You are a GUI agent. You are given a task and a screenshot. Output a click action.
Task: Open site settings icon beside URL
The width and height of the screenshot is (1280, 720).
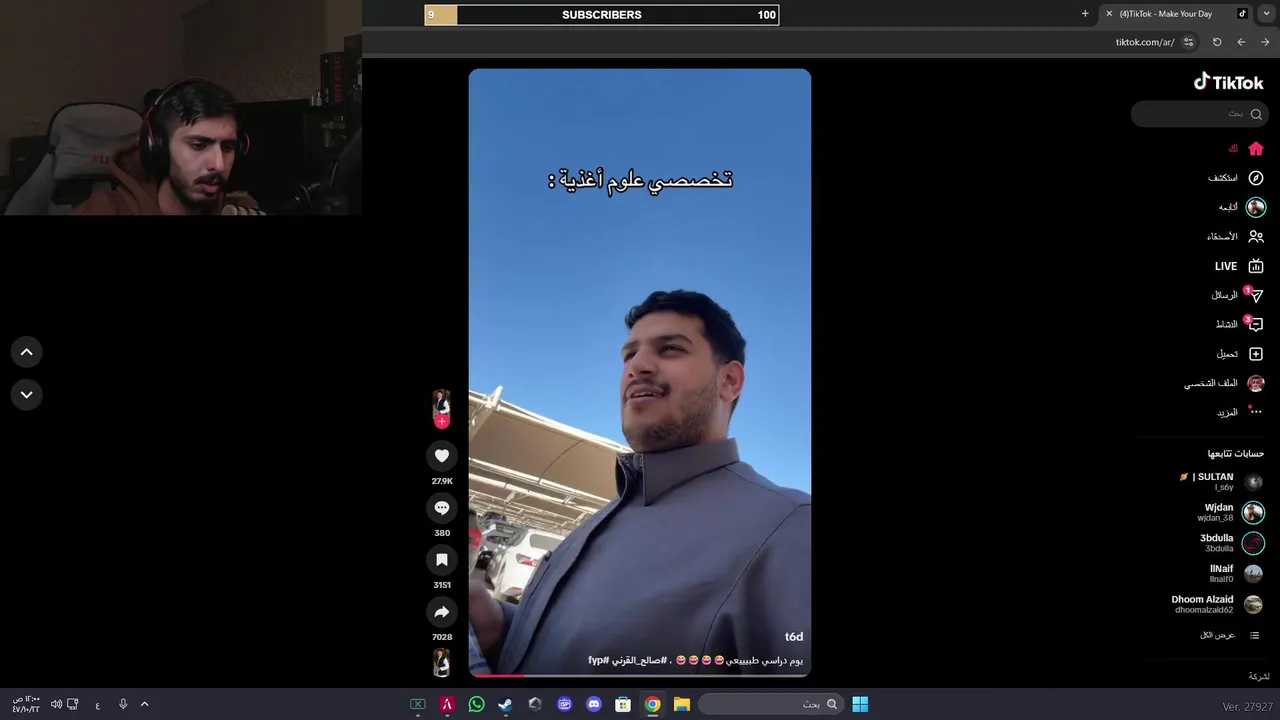(x=1188, y=42)
